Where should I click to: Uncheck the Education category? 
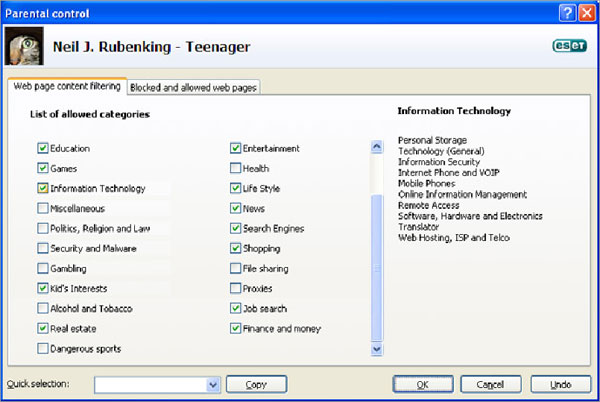(x=42, y=148)
